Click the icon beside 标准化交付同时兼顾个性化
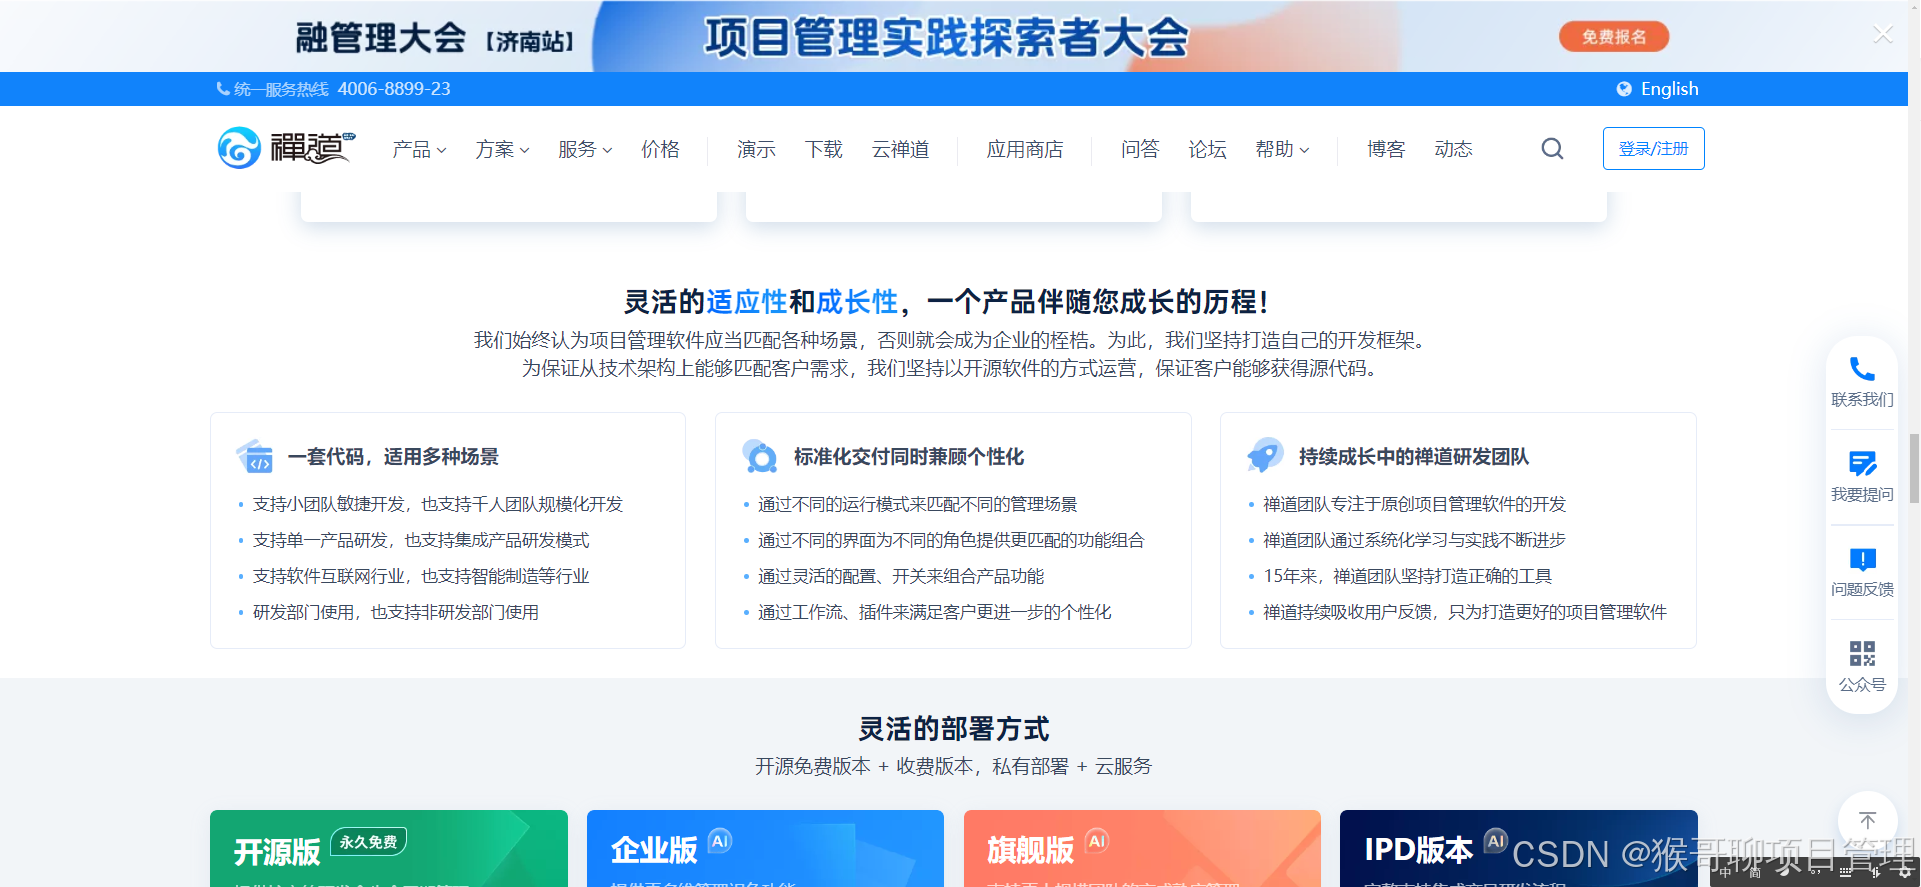1921x887 pixels. [760, 456]
